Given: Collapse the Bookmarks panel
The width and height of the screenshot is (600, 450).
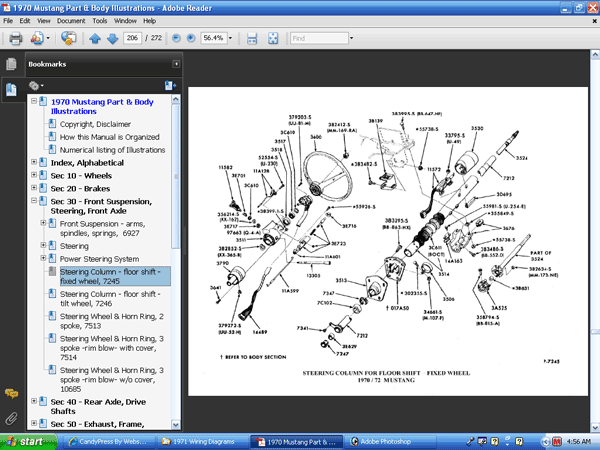Looking at the screenshot, I should tap(176, 64).
